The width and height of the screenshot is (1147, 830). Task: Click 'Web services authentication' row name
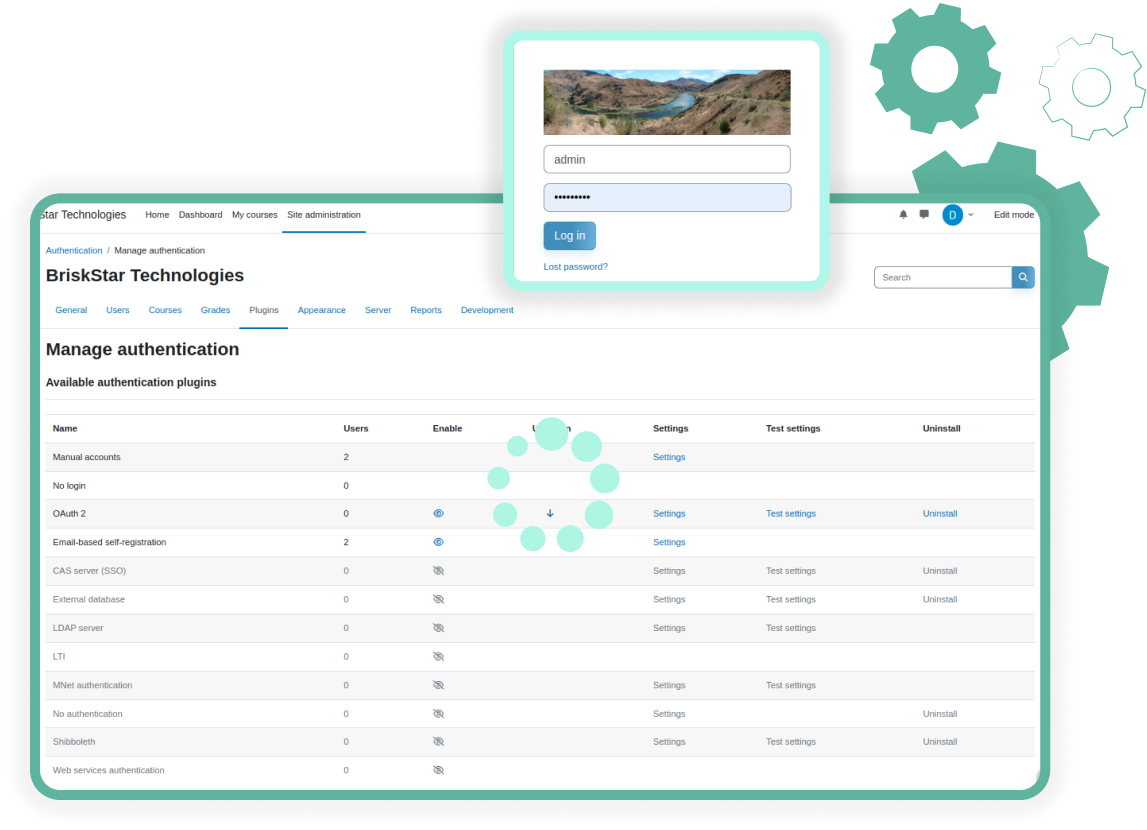click(108, 770)
